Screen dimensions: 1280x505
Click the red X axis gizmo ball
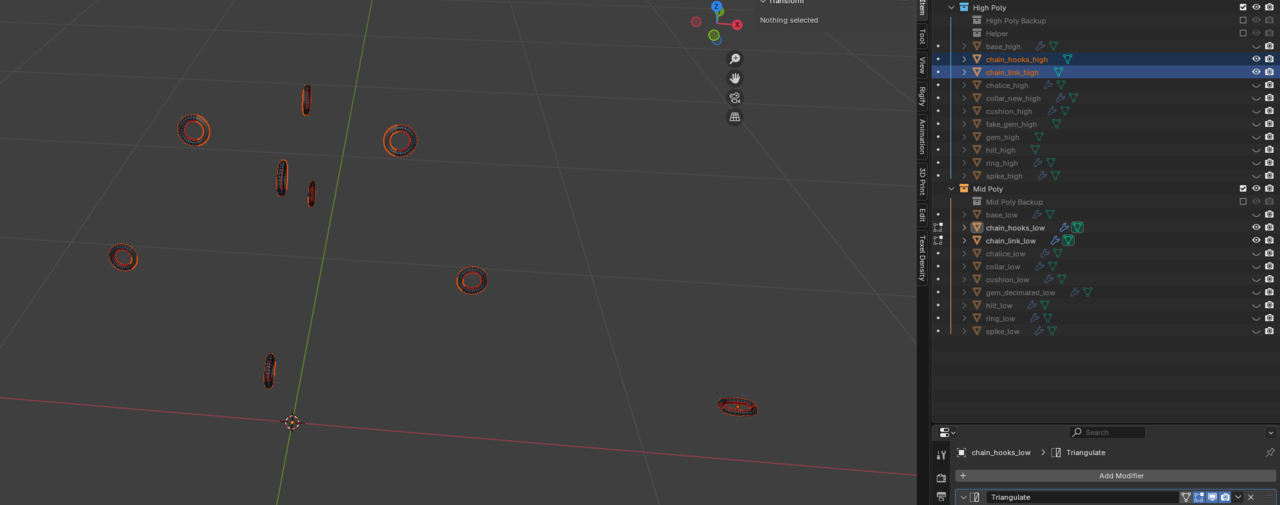(738, 25)
